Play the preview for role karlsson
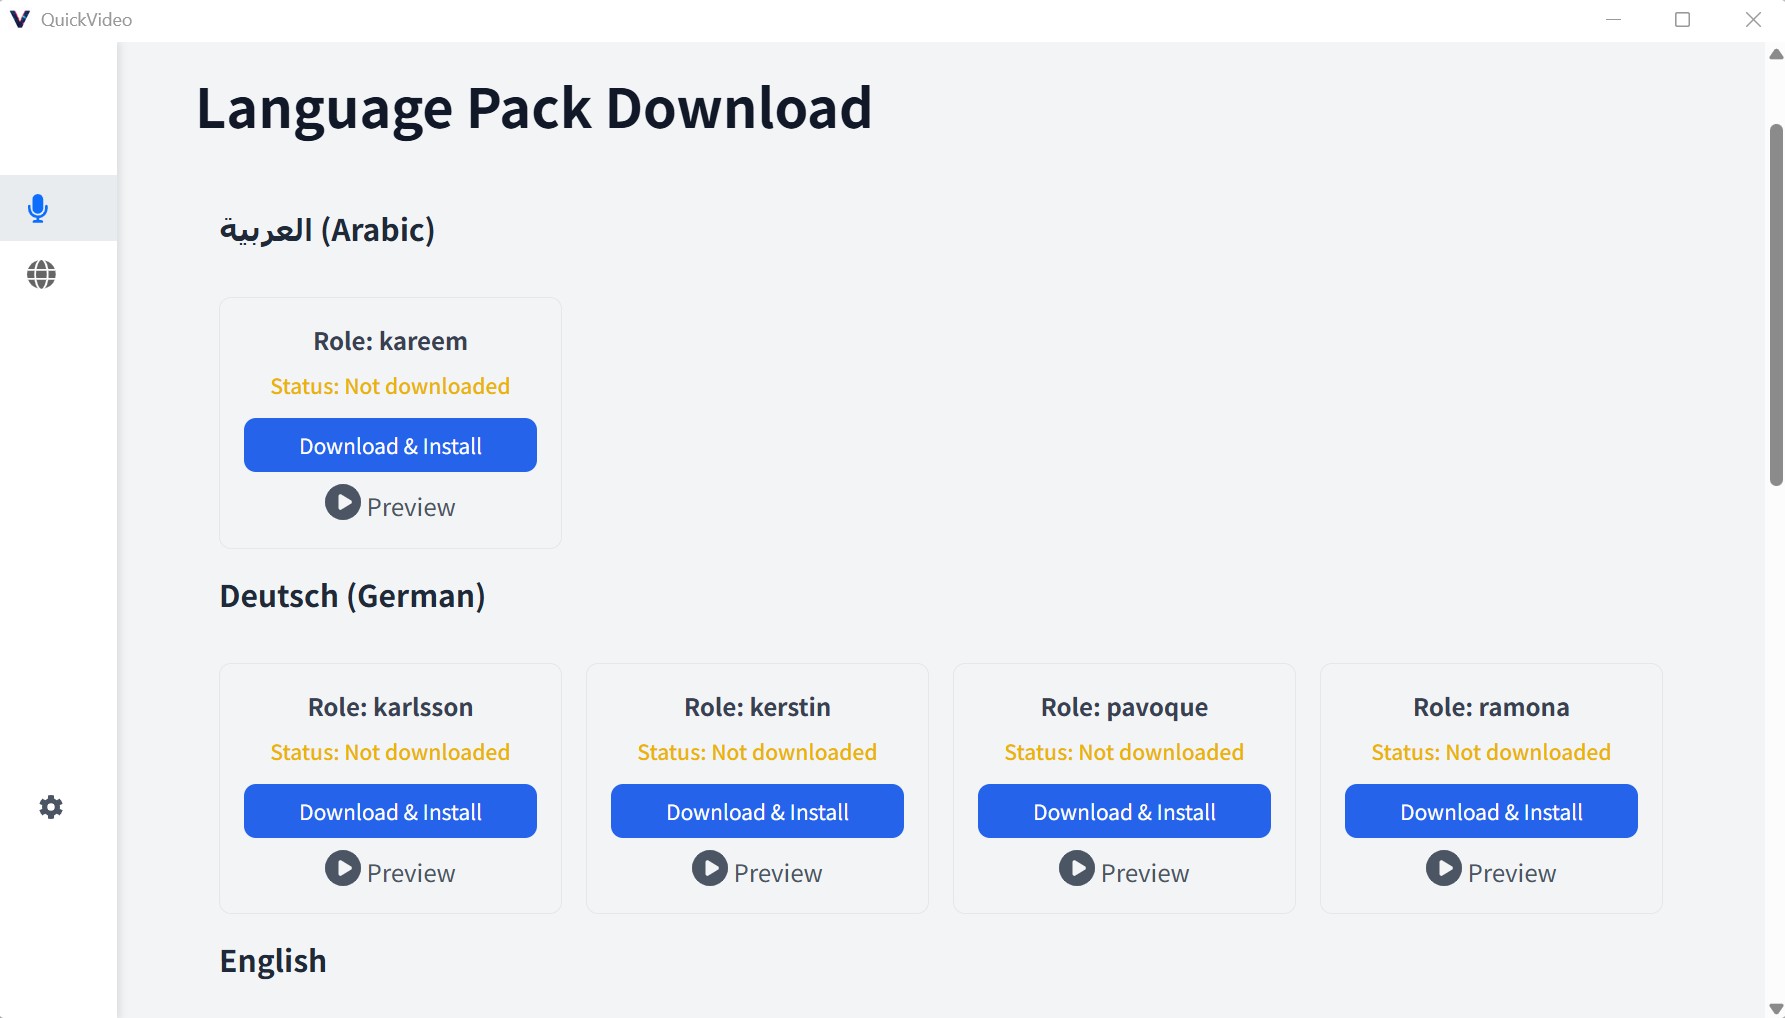 343,868
